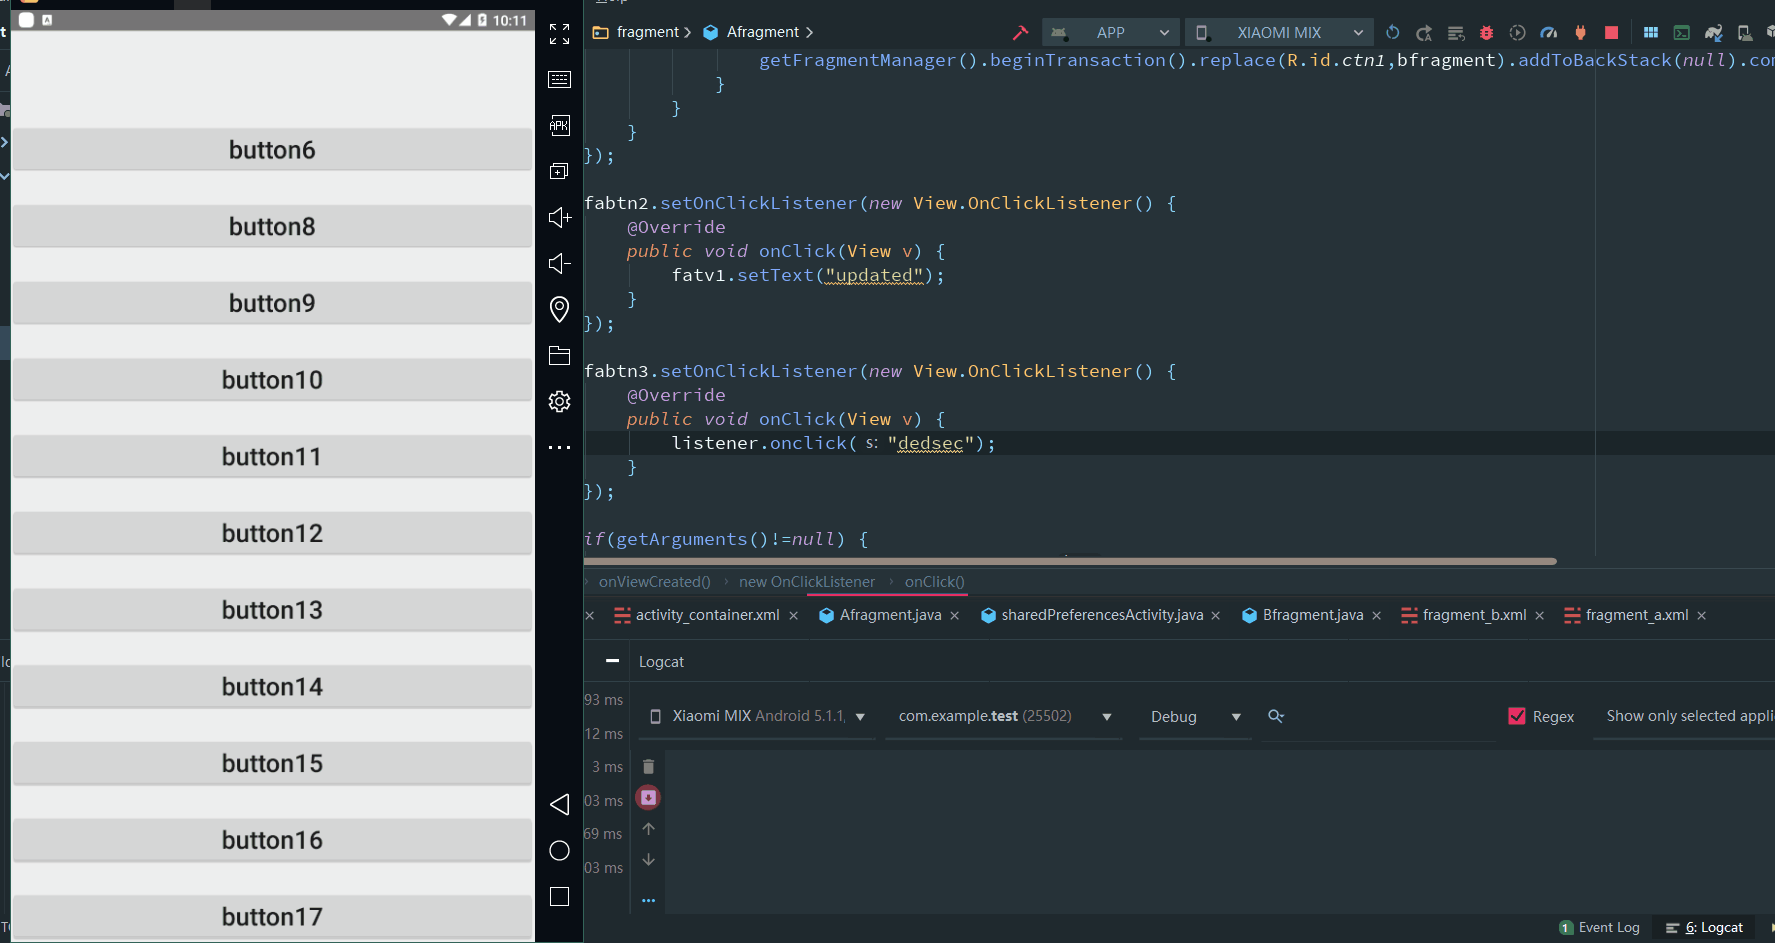Open more logcat actions ellipsis
The height and width of the screenshot is (943, 1775).
(x=648, y=900)
